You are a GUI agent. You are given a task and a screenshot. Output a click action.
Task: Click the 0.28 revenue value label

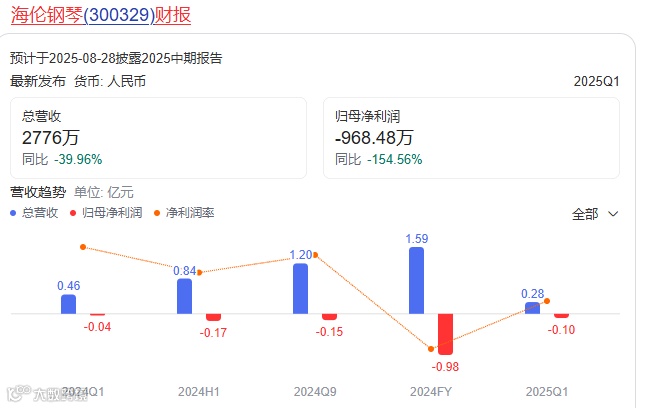click(x=532, y=294)
